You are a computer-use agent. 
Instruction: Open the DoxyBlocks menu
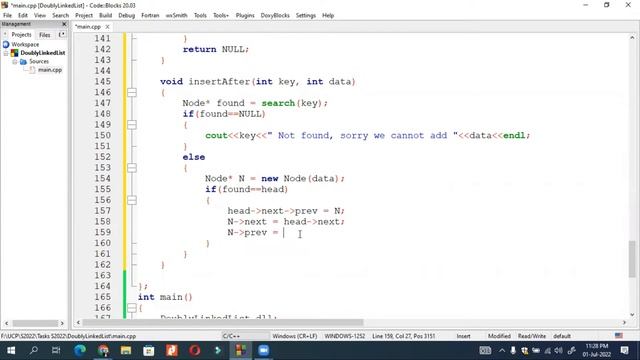275,15
